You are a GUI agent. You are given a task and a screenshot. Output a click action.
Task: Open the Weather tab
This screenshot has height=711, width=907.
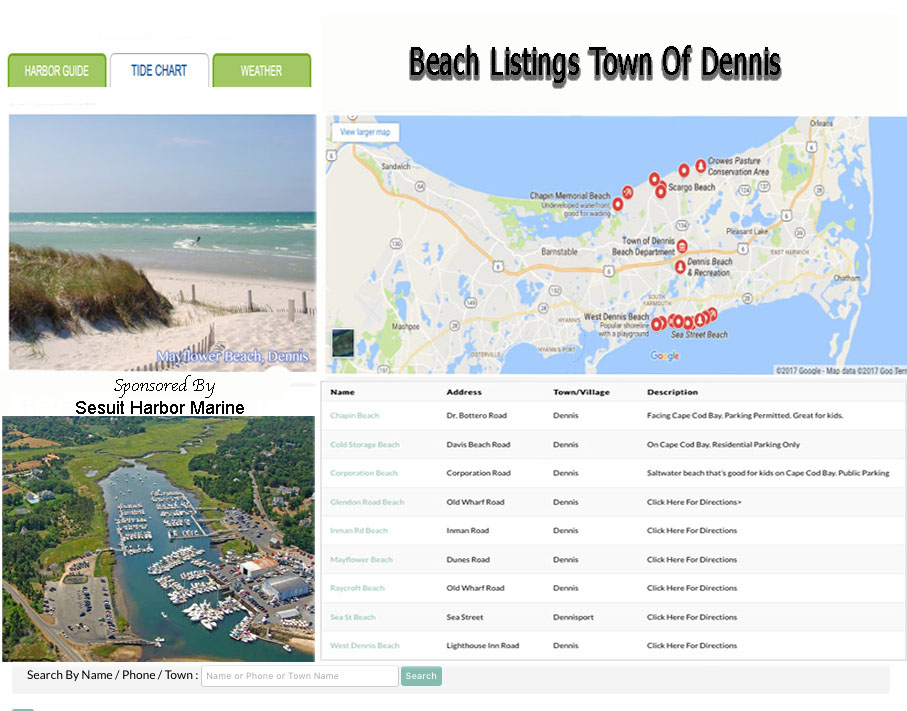pyautogui.click(x=261, y=71)
